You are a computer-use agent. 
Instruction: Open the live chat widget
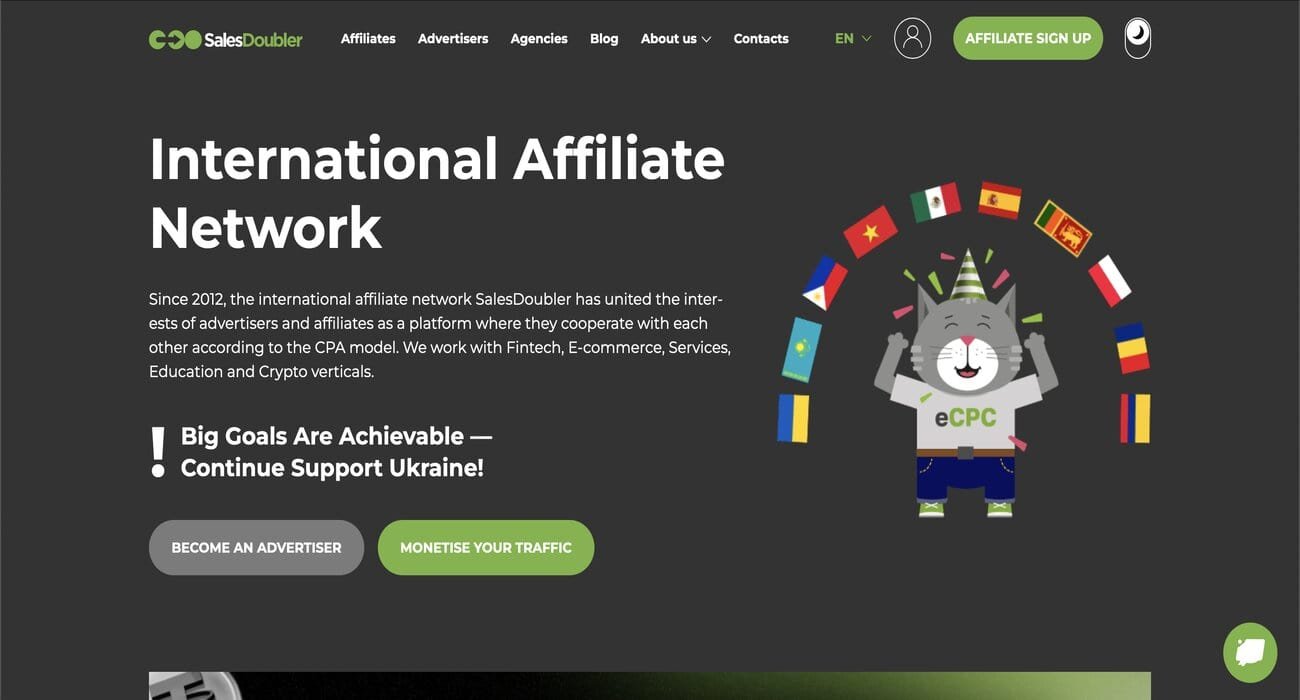click(x=1250, y=652)
